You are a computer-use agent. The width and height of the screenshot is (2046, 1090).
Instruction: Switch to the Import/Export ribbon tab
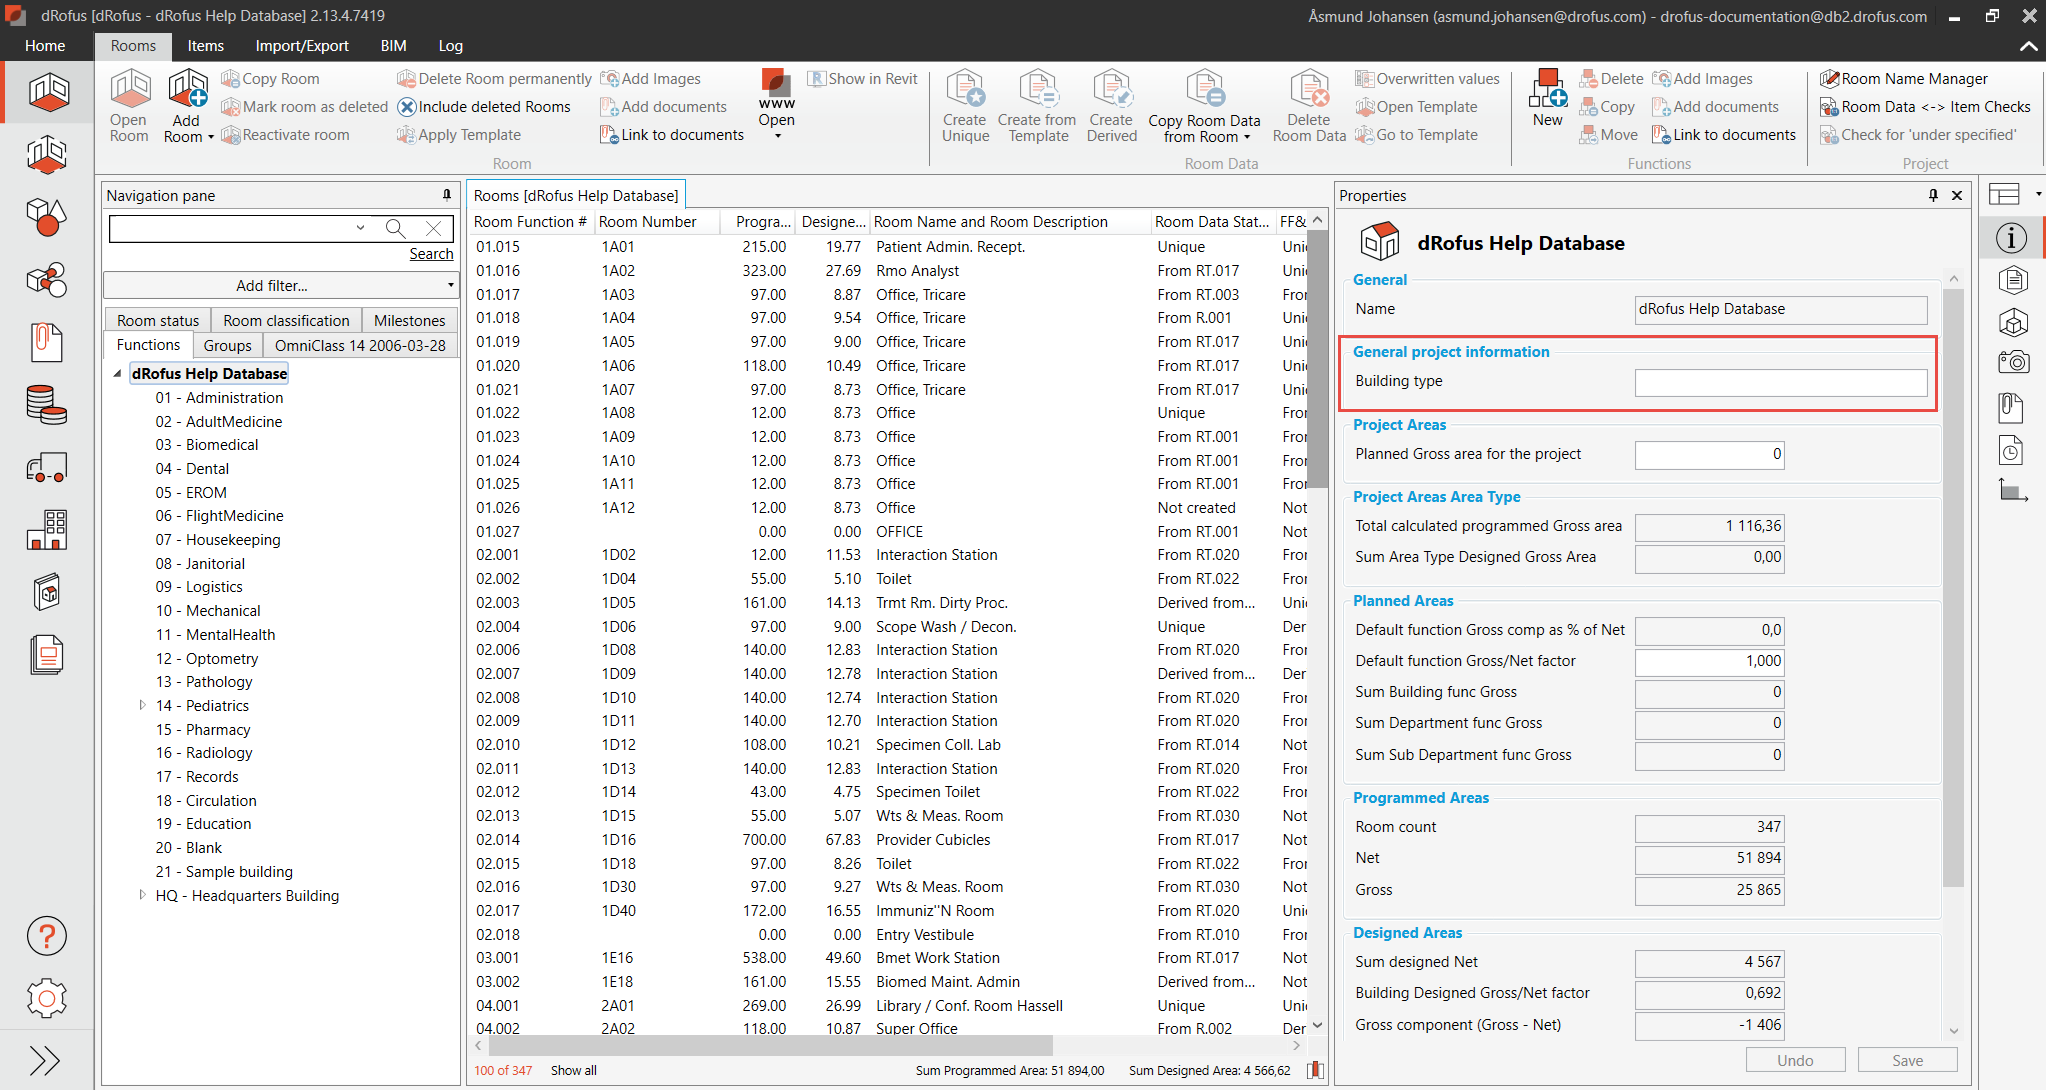point(301,46)
